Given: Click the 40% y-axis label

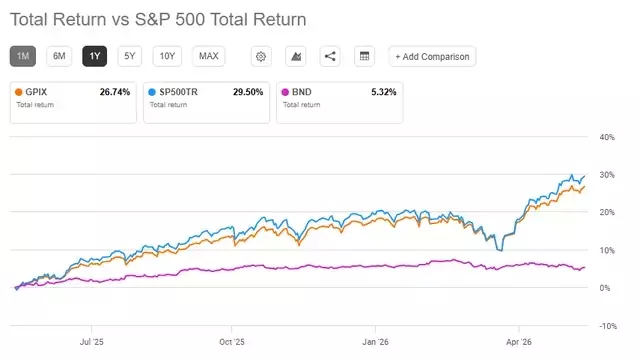Looking at the screenshot, I should 607,137.
